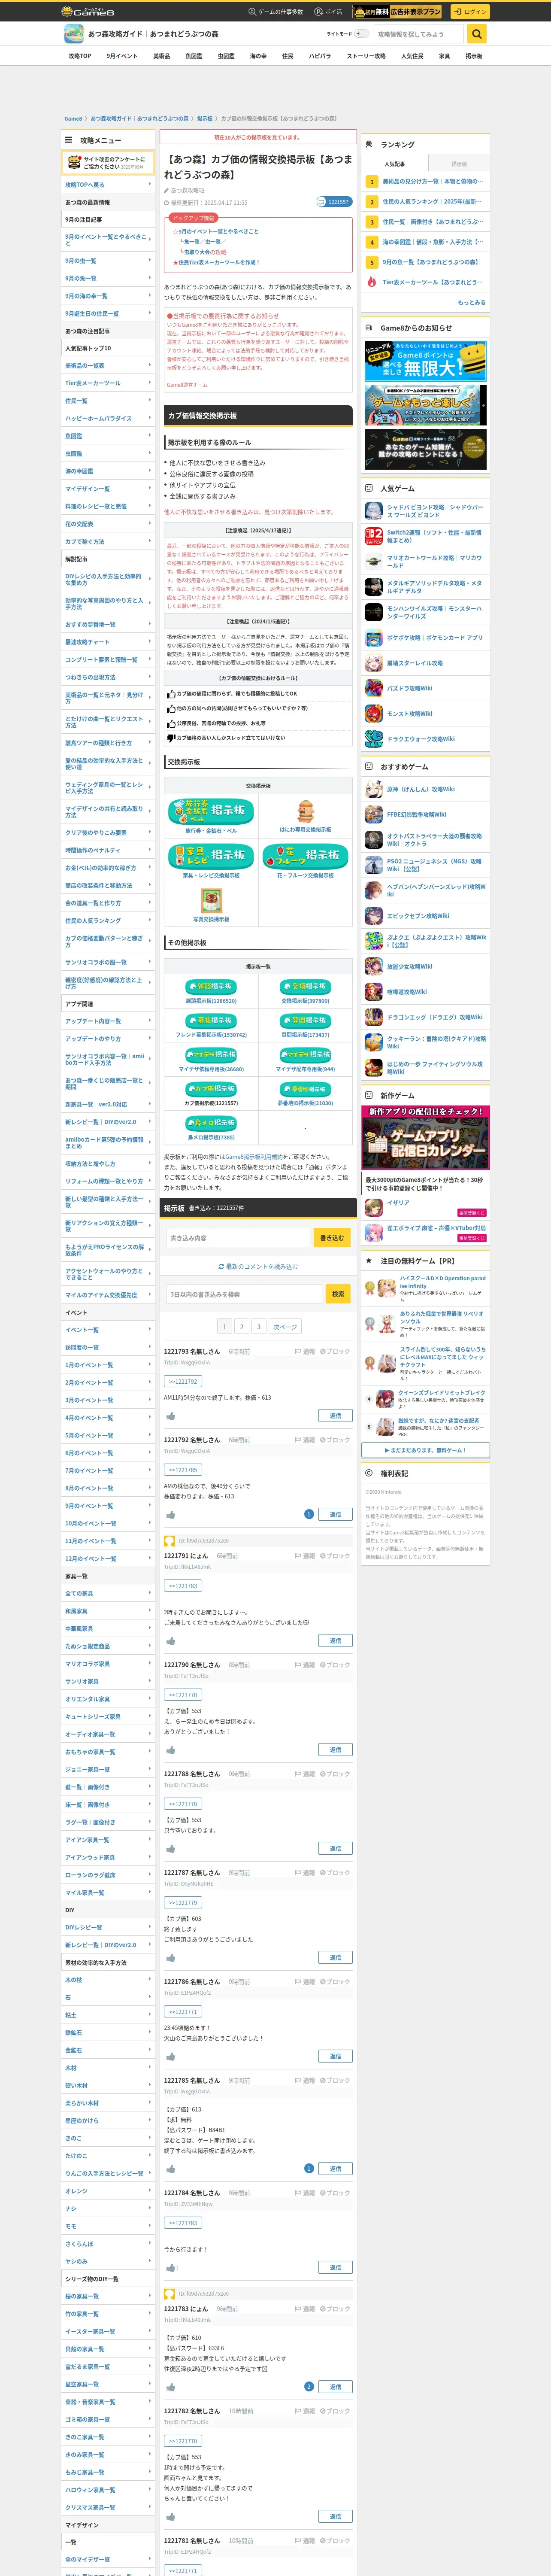The height and width of the screenshot is (2576, 551).
Task: Open 旅行券・金鉱石・ベル board banner
Action: [211, 811]
